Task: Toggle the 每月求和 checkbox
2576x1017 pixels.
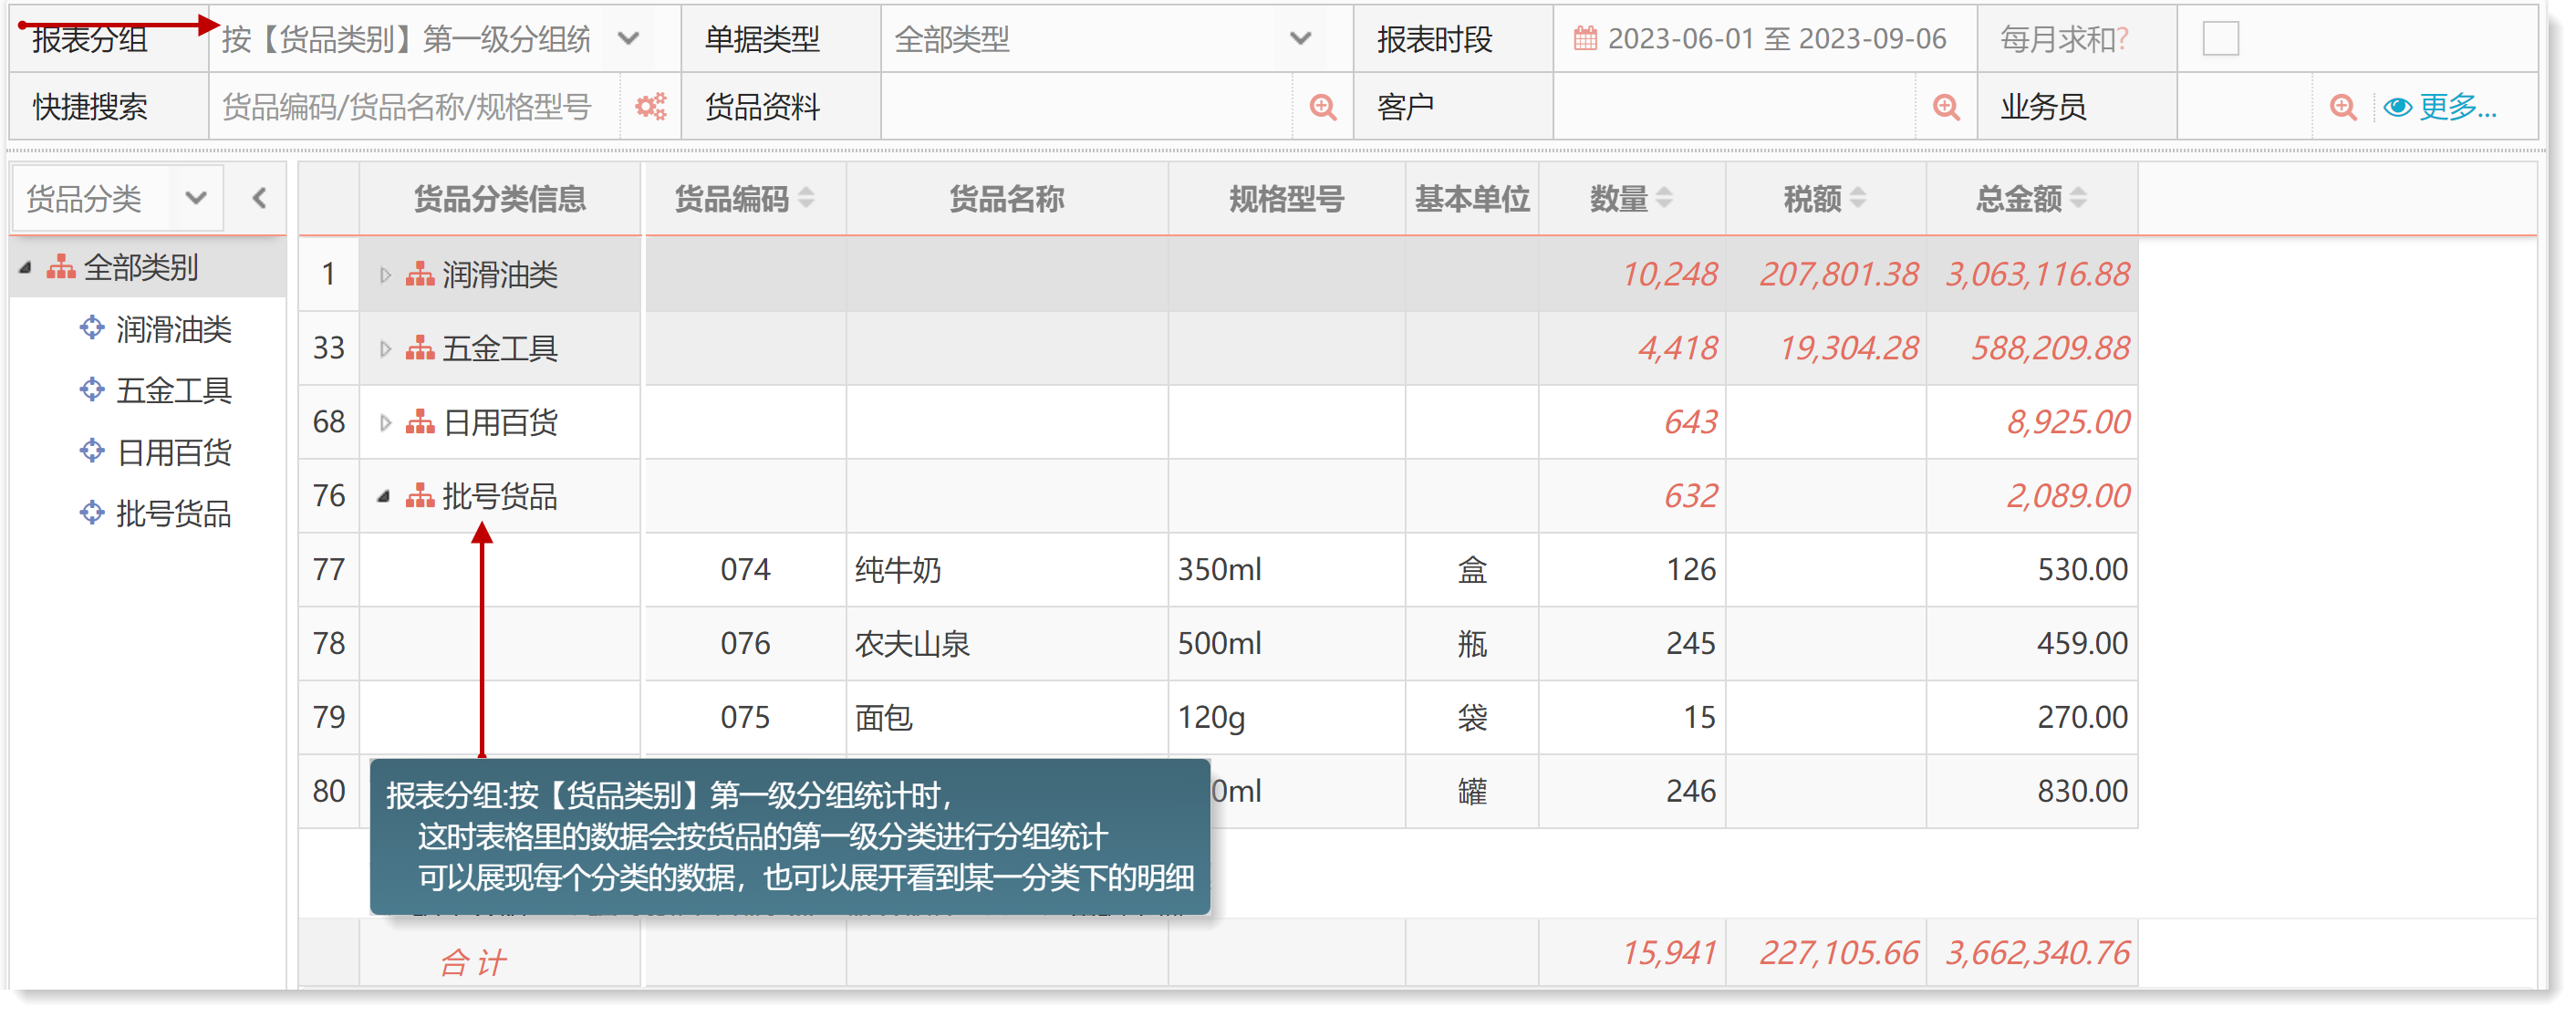Action: (2220, 39)
